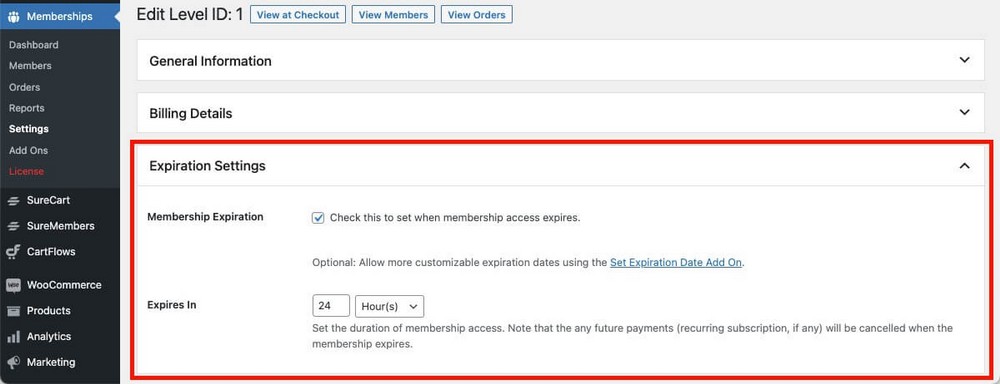The image size is (1000, 384).
Task: Click the CartFlows logo icon
Action: 13,252
